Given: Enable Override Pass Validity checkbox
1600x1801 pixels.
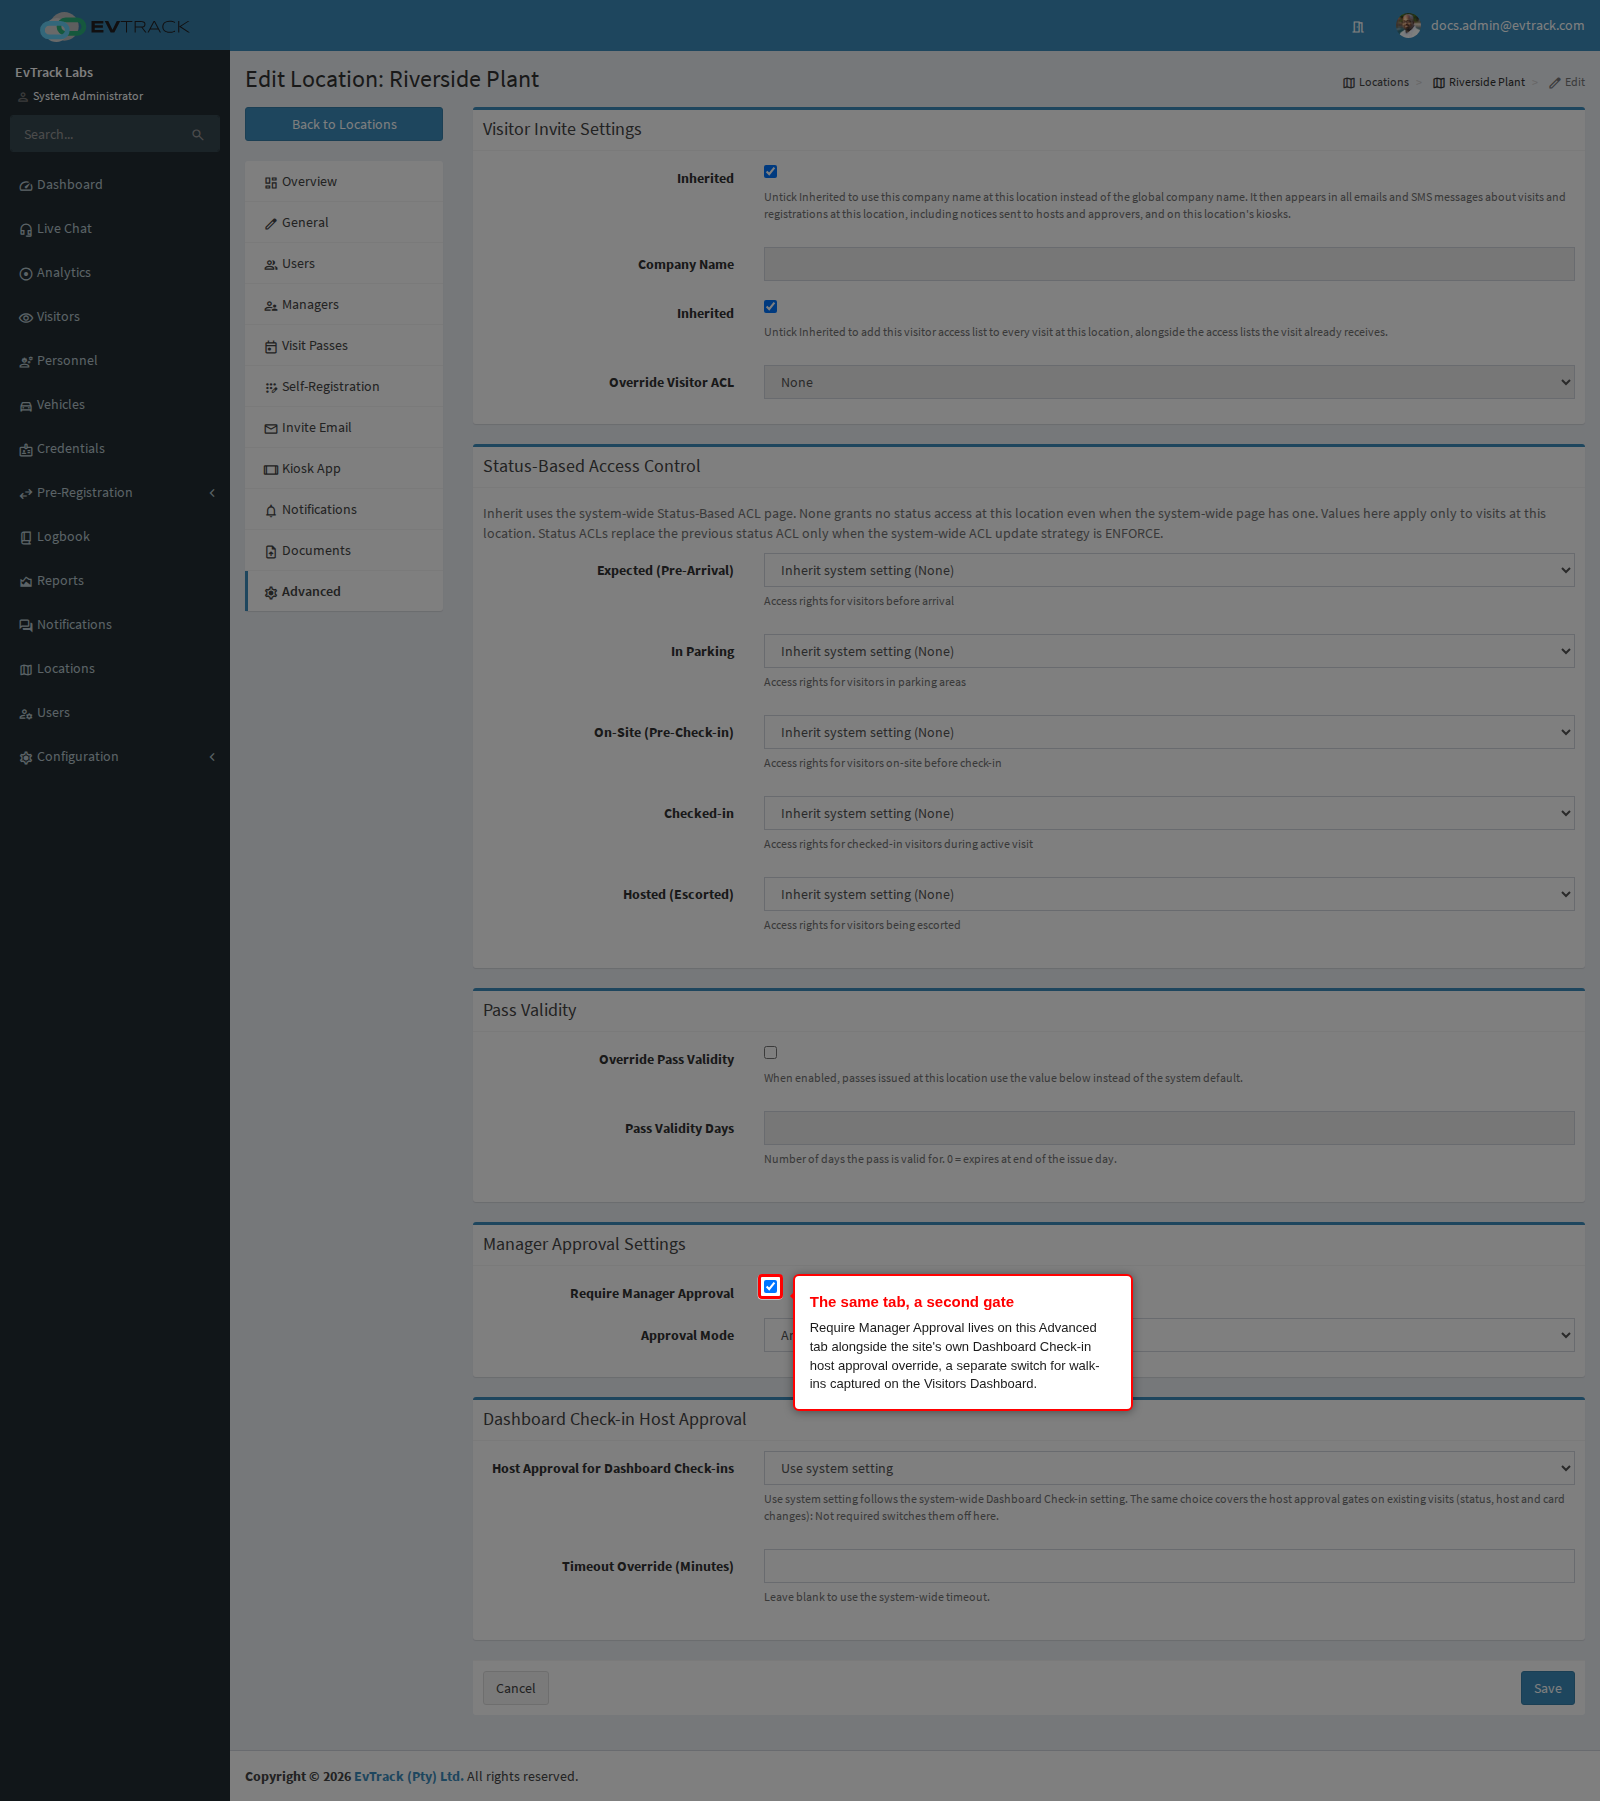Looking at the screenshot, I should coord(770,1053).
